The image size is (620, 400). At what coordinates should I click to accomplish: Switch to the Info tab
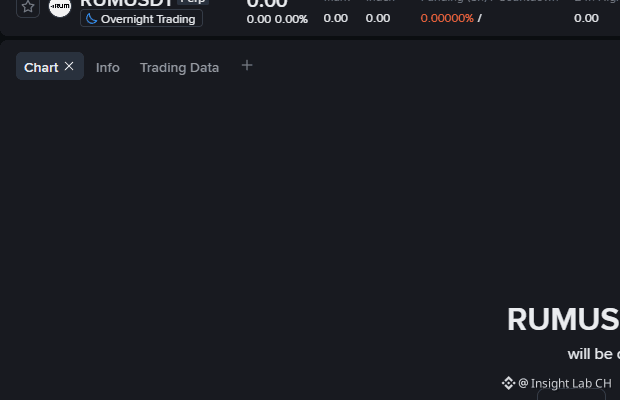click(108, 68)
